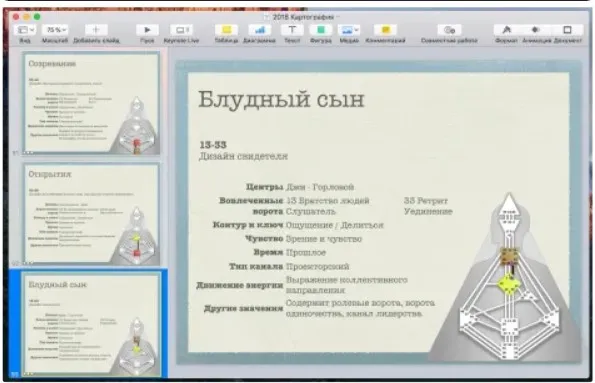Insert a shape with the Фигура icon
This screenshot has width=595, height=383.
[x=321, y=30]
